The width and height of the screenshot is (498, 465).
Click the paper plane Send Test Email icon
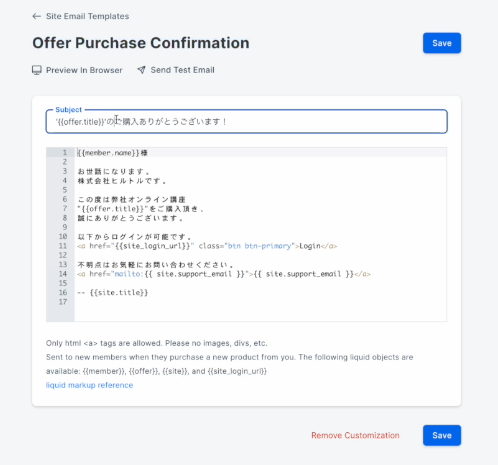point(142,70)
